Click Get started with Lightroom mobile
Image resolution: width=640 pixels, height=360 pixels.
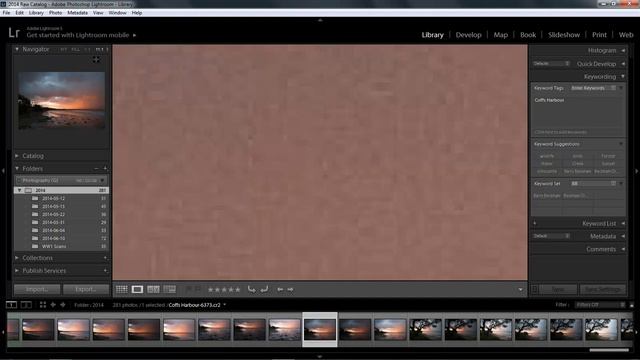click(78, 35)
